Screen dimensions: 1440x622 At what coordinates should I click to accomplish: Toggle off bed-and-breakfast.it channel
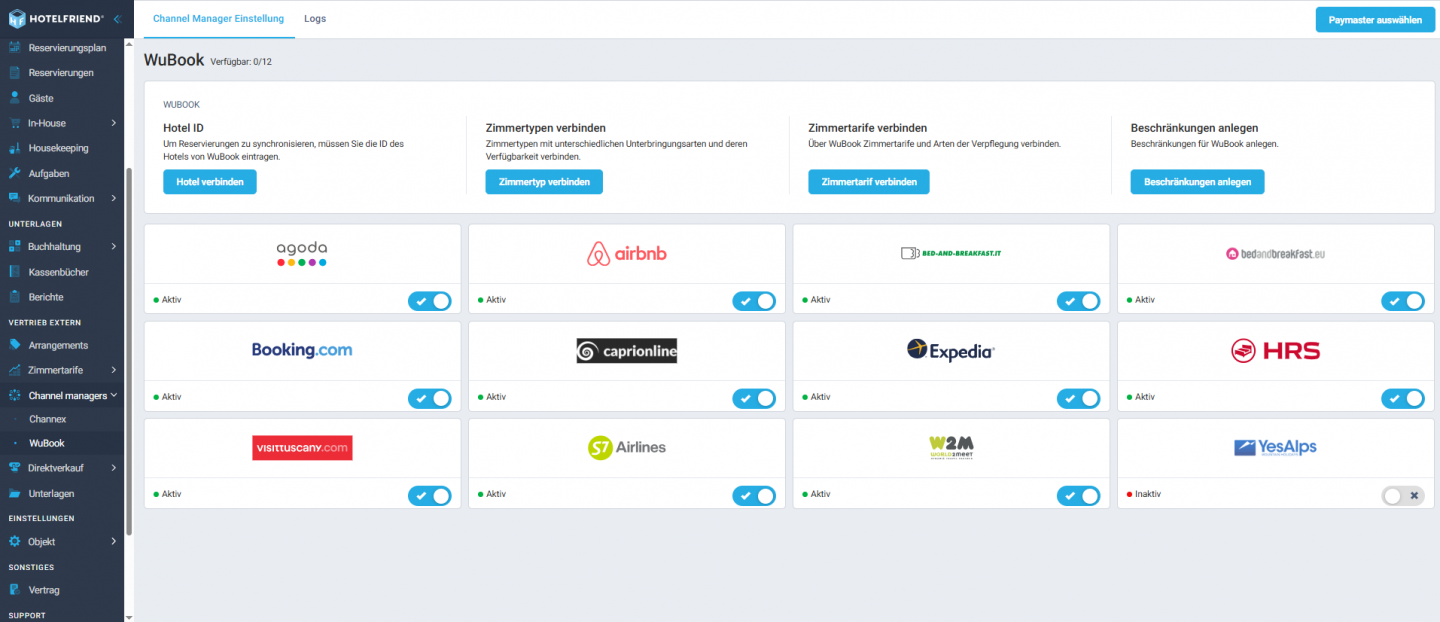pos(1078,301)
